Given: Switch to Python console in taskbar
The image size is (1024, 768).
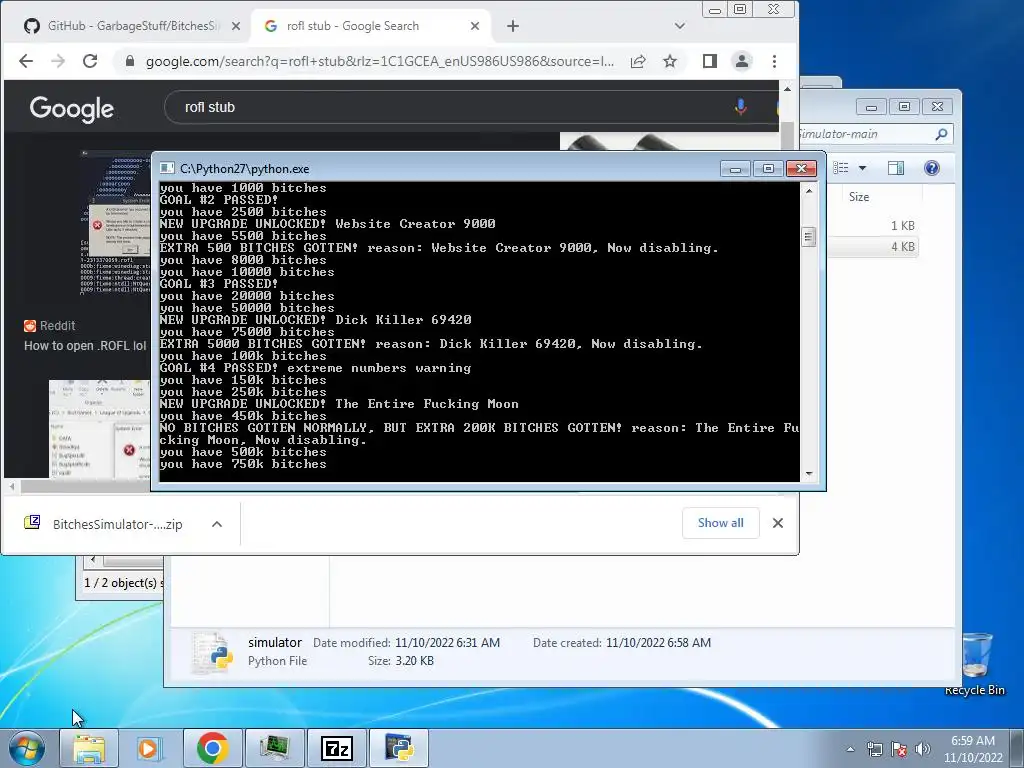Looking at the screenshot, I should coord(399,748).
